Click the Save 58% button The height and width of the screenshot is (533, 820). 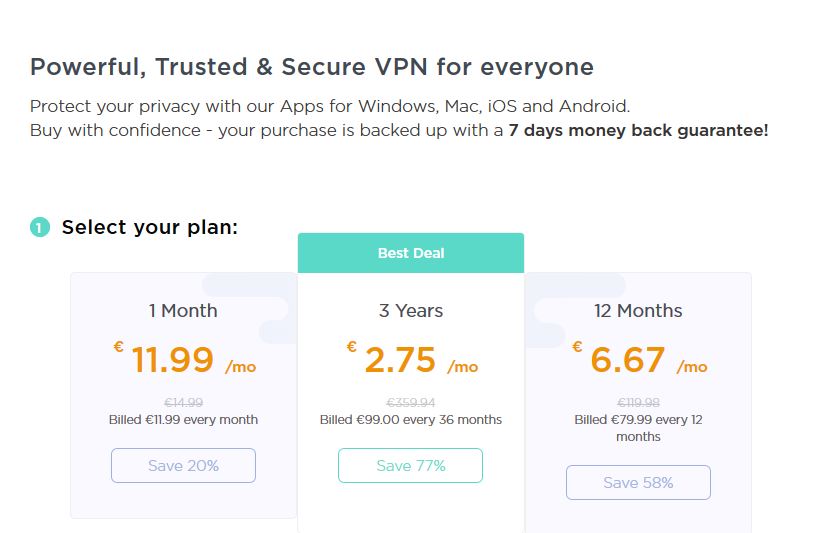638,482
